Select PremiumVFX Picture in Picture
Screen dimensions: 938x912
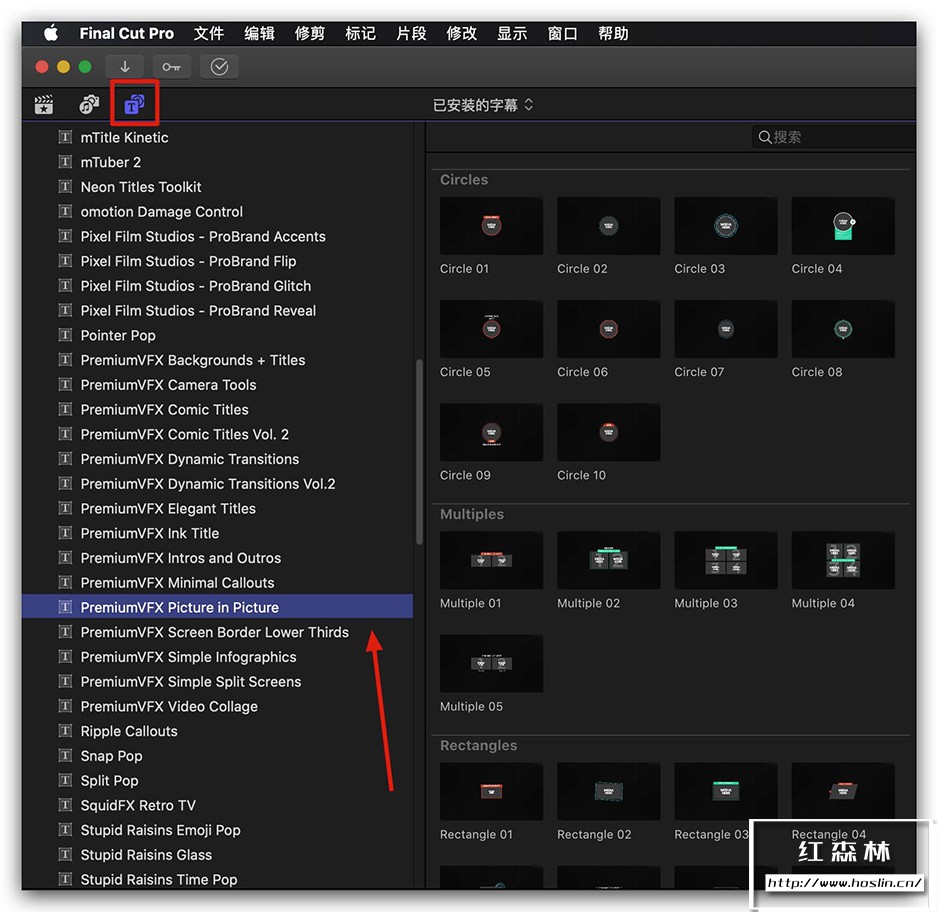click(x=217, y=607)
